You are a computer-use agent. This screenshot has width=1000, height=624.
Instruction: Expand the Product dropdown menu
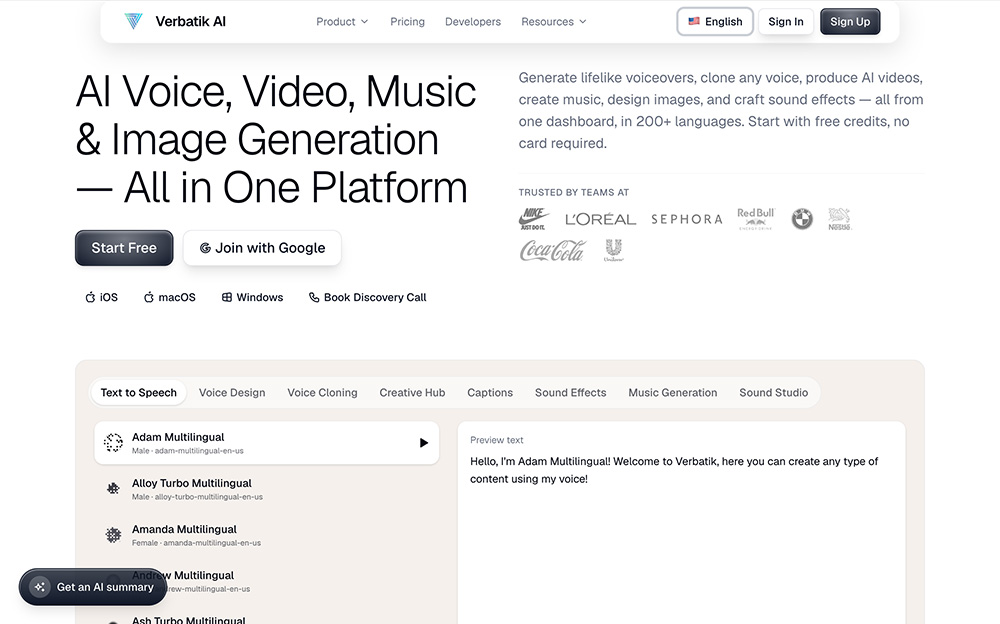click(x=342, y=22)
